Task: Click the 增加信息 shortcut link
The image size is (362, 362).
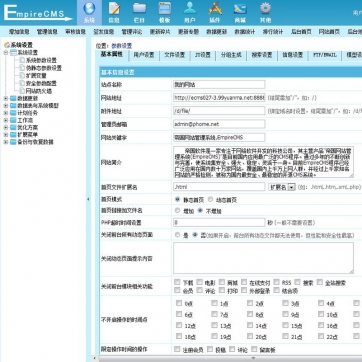Action: [x=19, y=32]
